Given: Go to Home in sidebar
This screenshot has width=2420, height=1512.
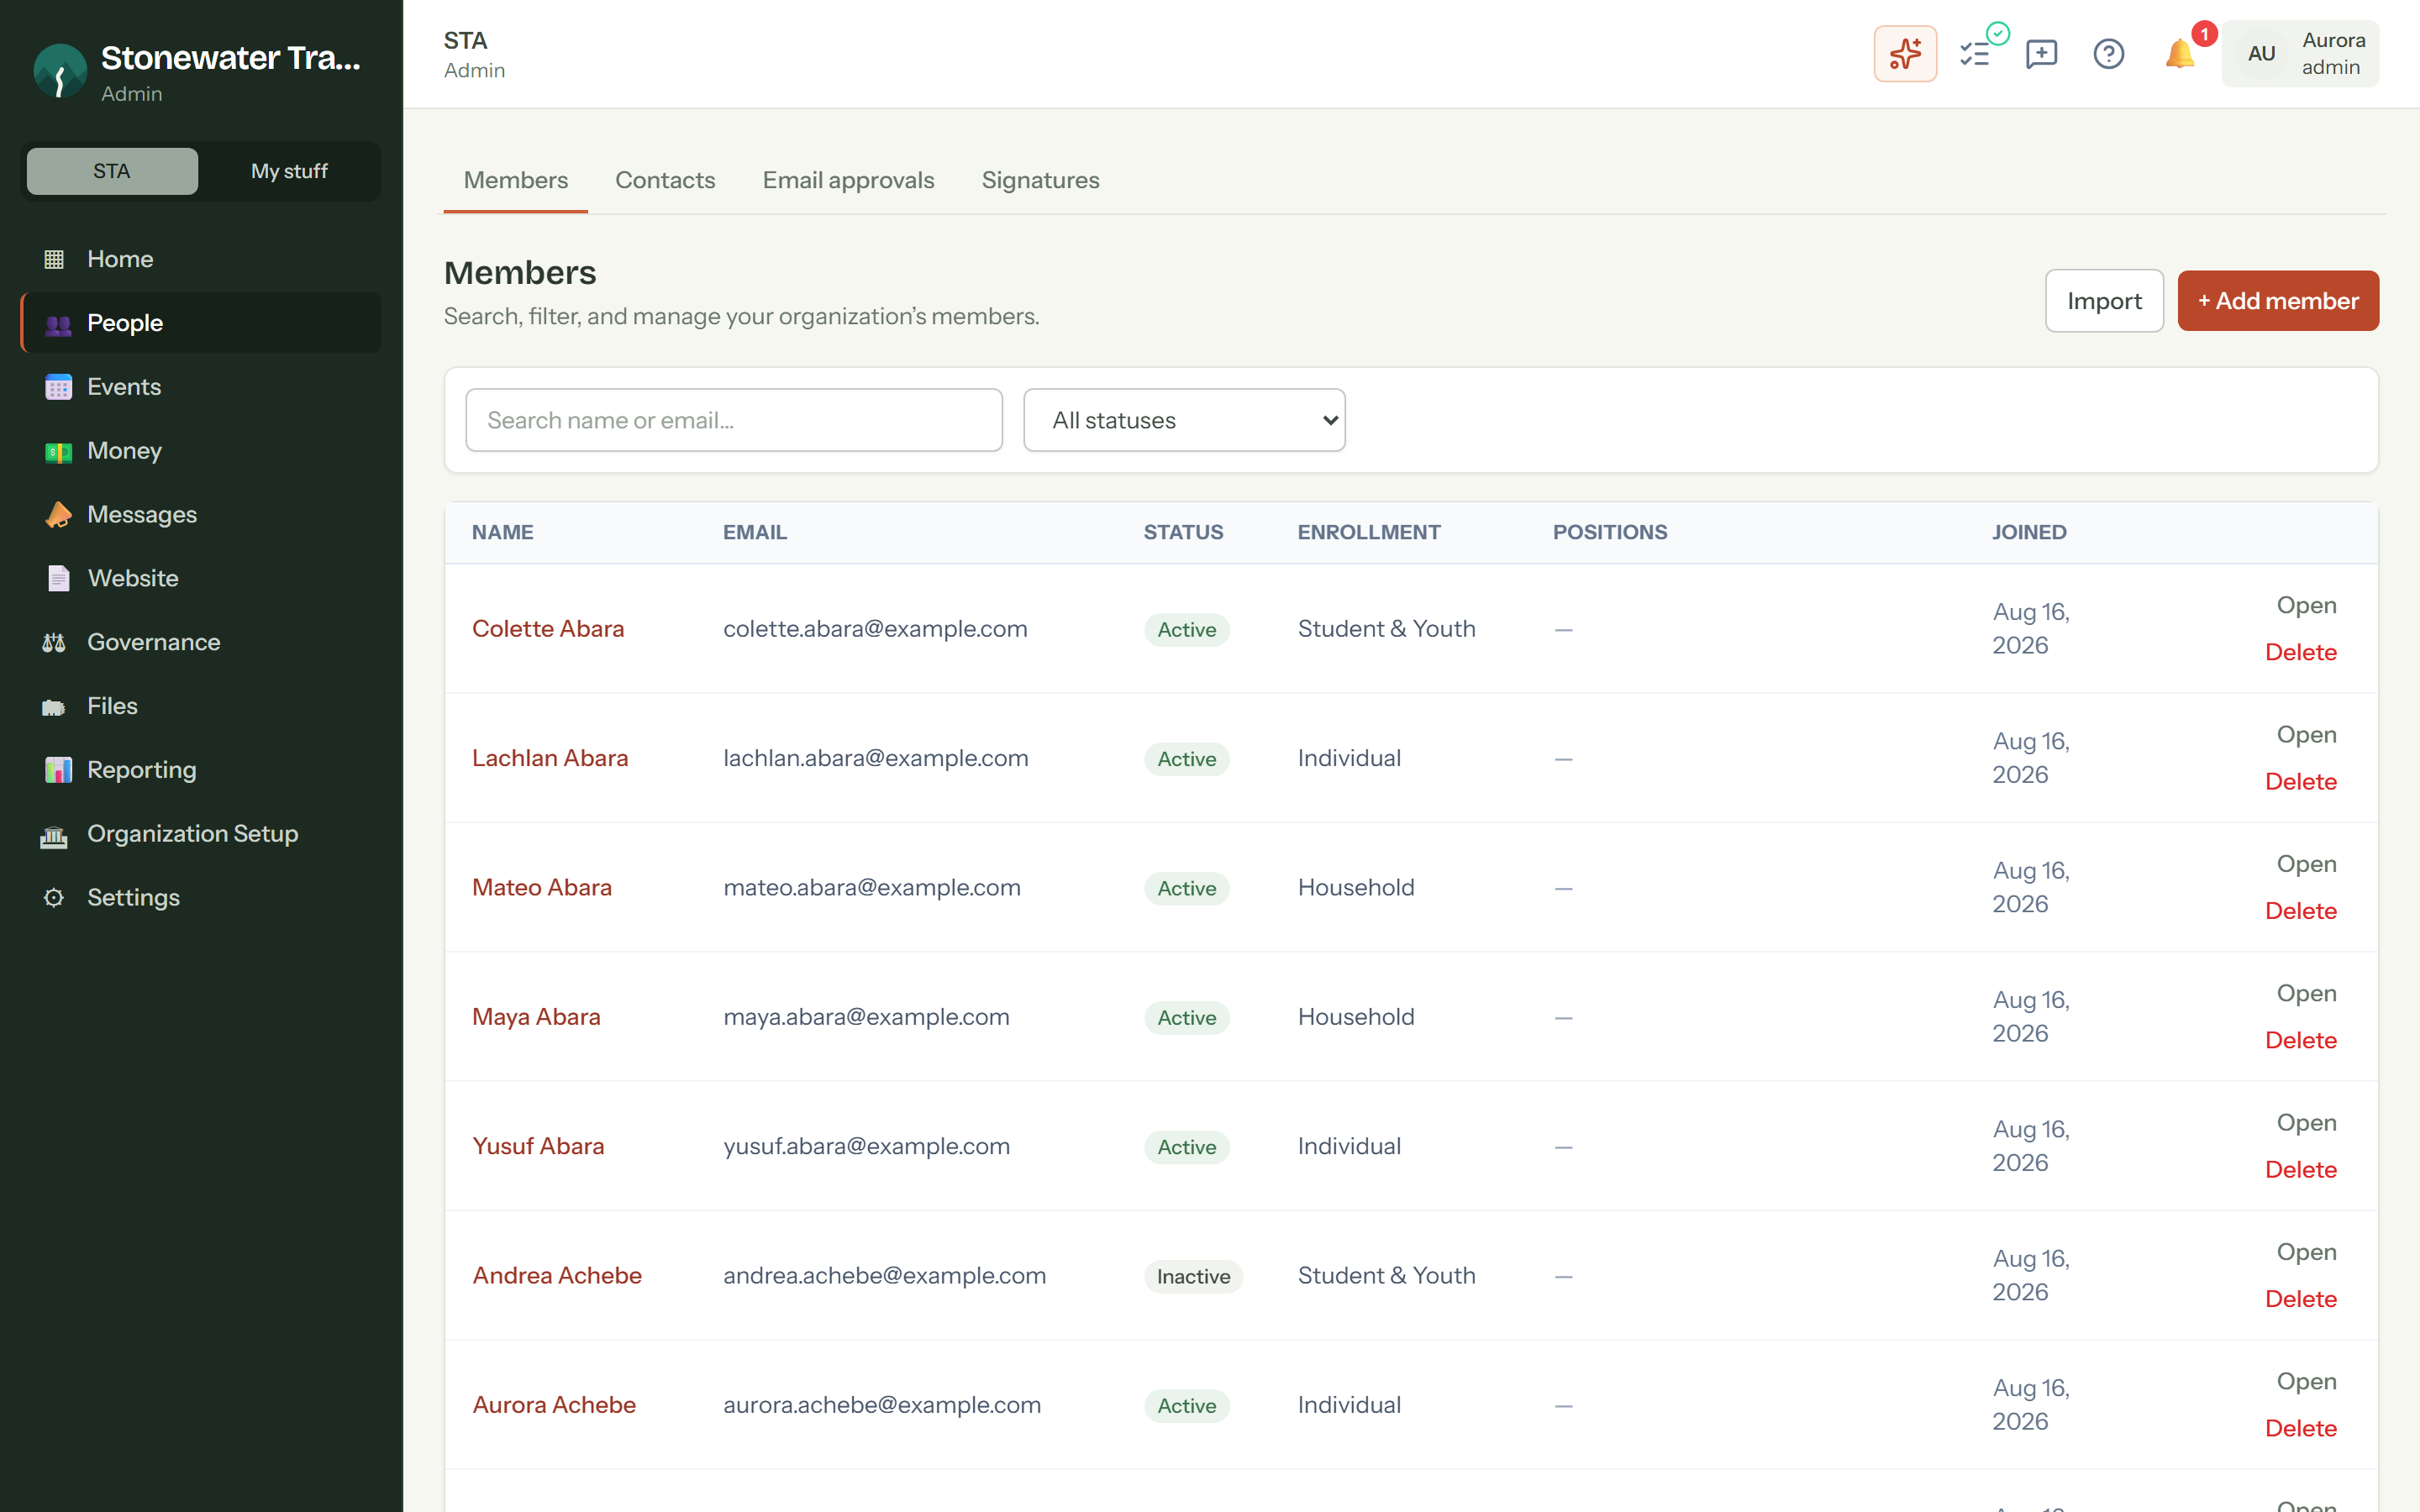Looking at the screenshot, I should [200, 259].
